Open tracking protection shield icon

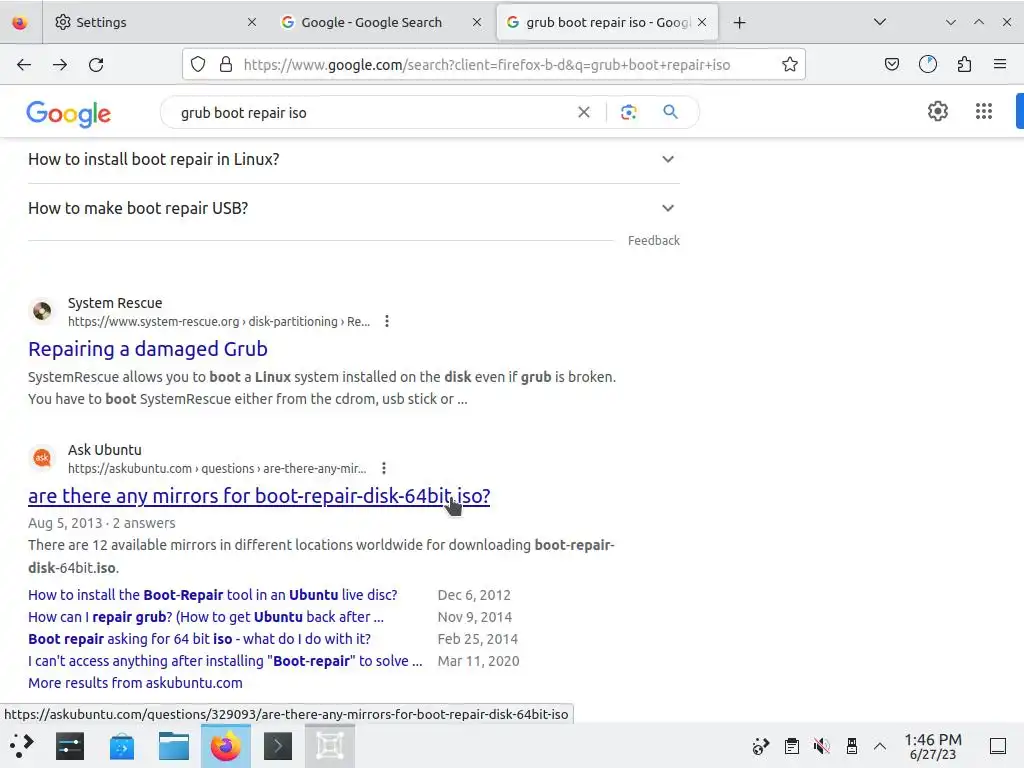tap(198, 64)
